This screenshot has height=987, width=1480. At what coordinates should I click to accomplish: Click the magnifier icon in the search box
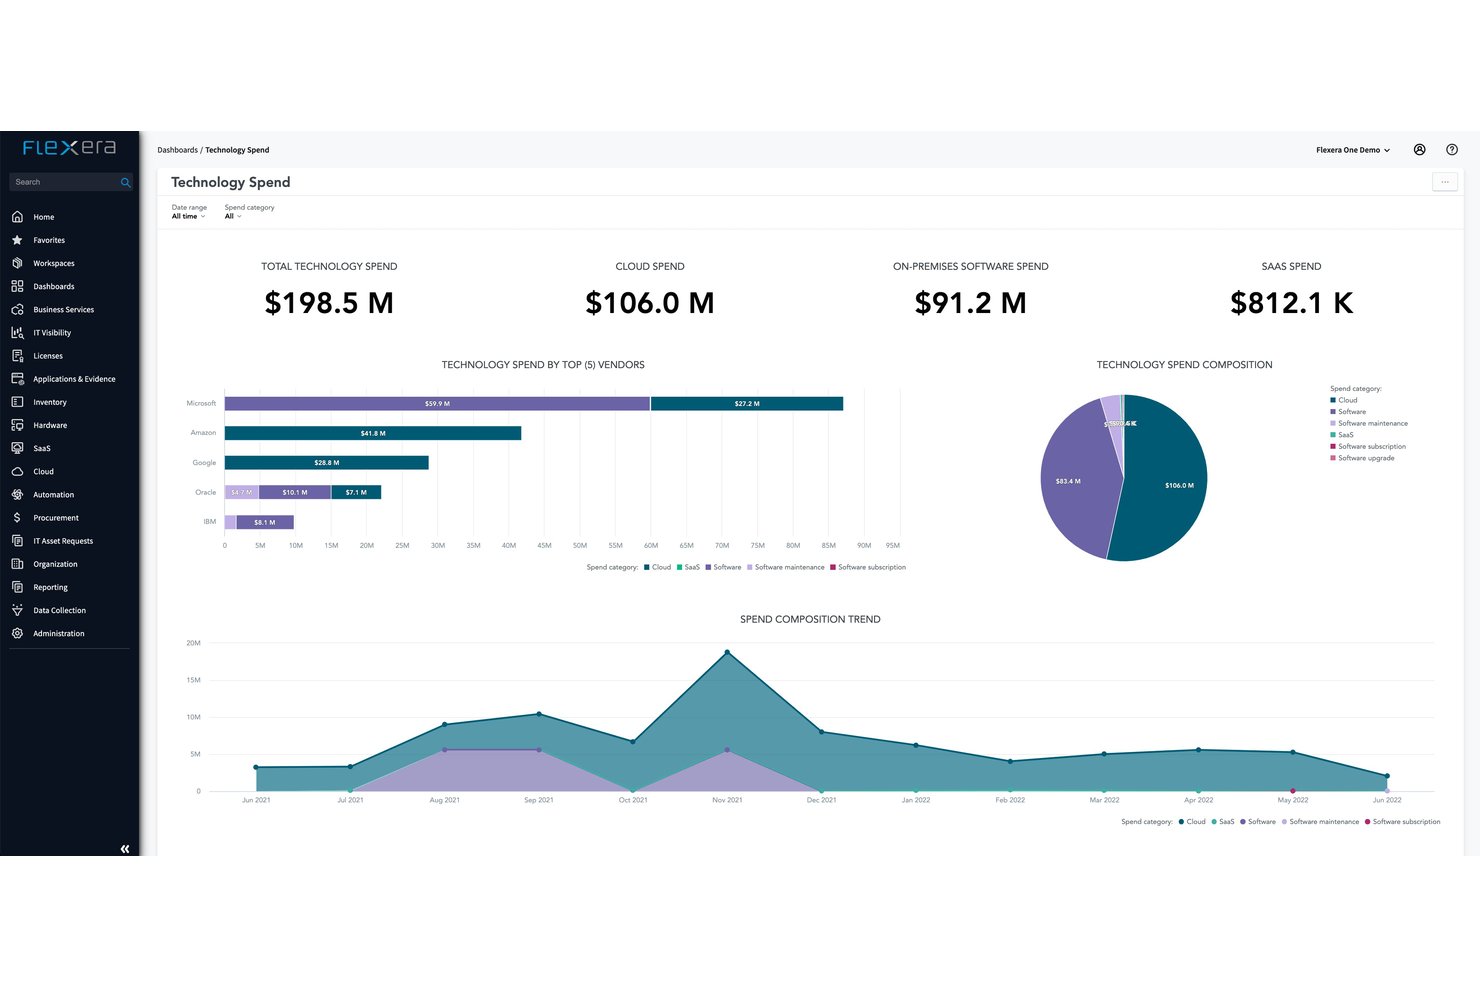125,182
